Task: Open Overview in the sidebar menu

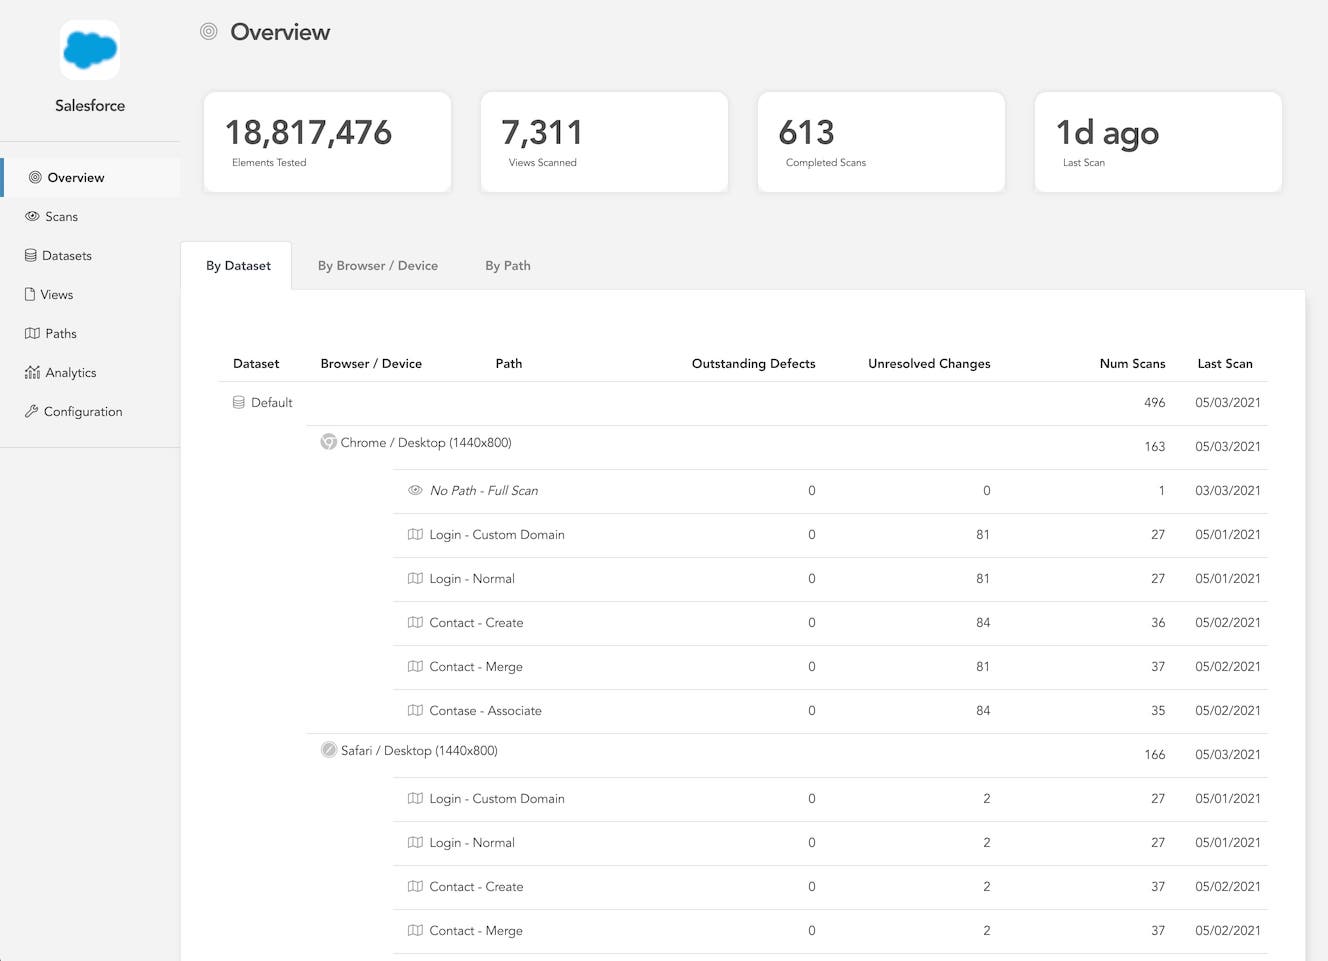Action: pos(91,177)
